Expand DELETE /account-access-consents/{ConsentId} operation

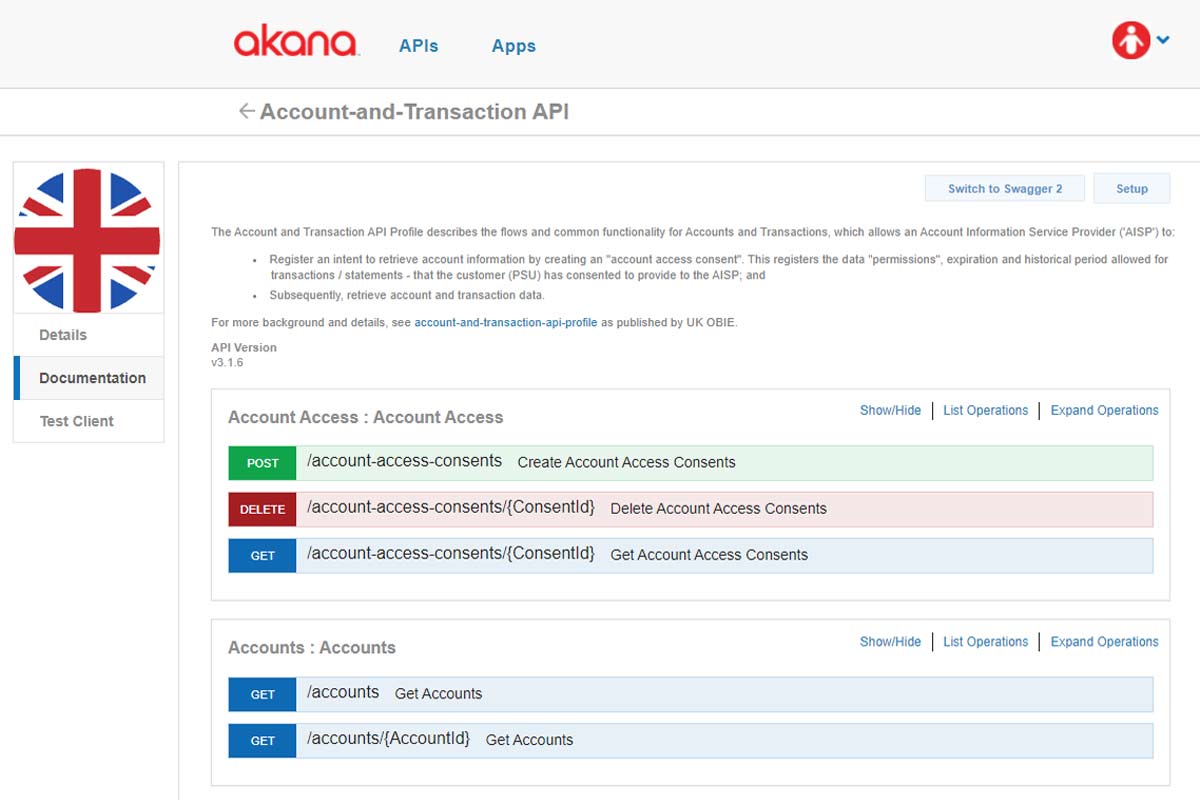pos(690,509)
